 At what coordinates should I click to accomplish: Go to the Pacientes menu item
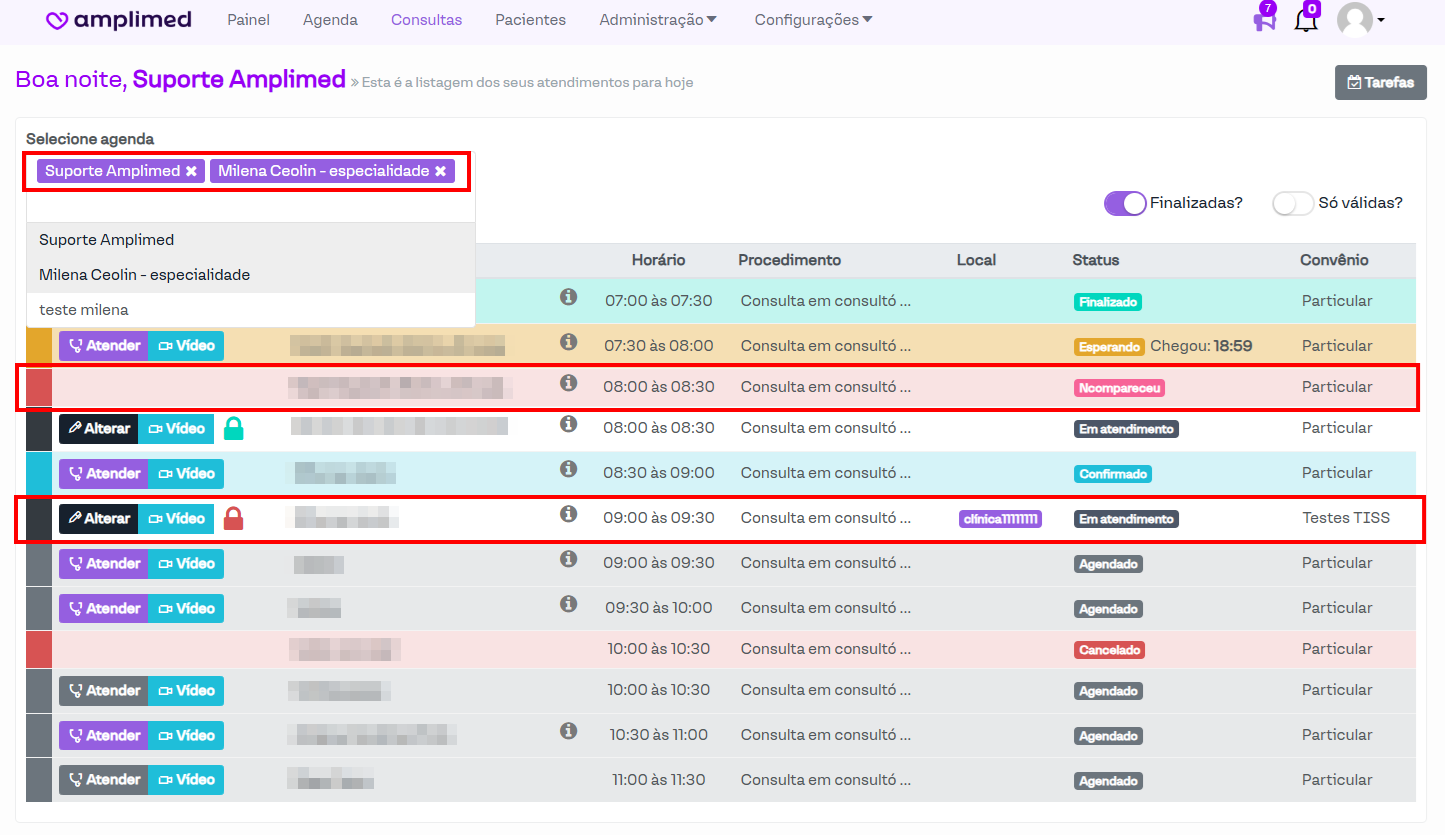[x=530, y=20]
